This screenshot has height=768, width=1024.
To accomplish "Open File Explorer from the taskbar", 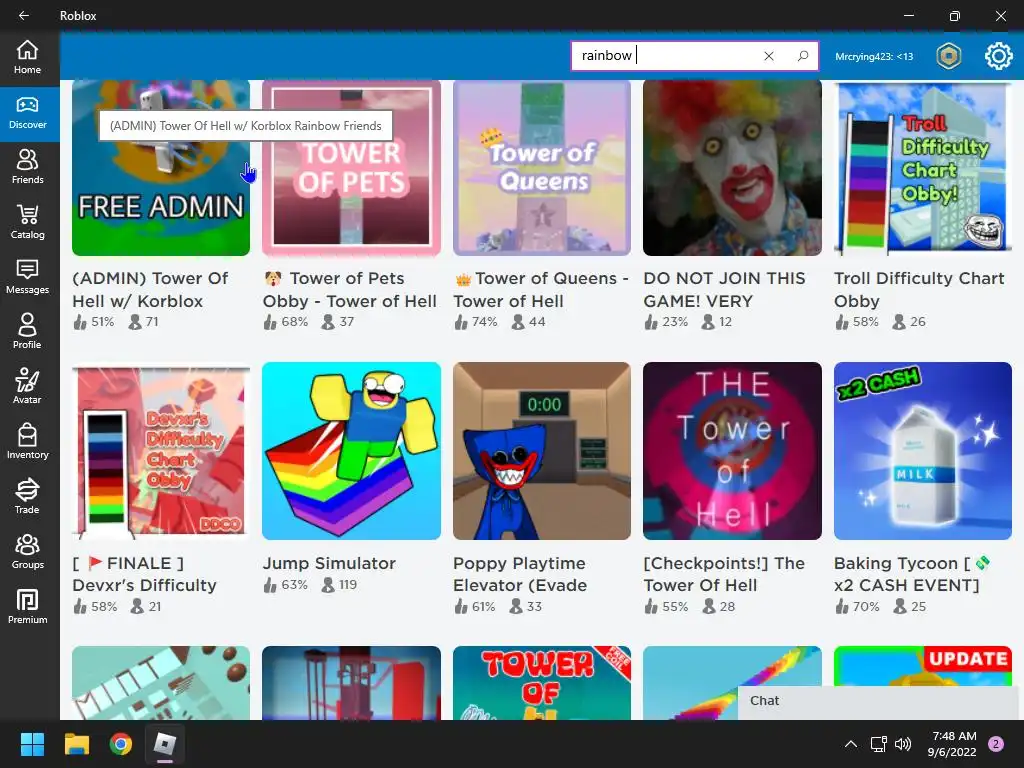I will point(76,744).
